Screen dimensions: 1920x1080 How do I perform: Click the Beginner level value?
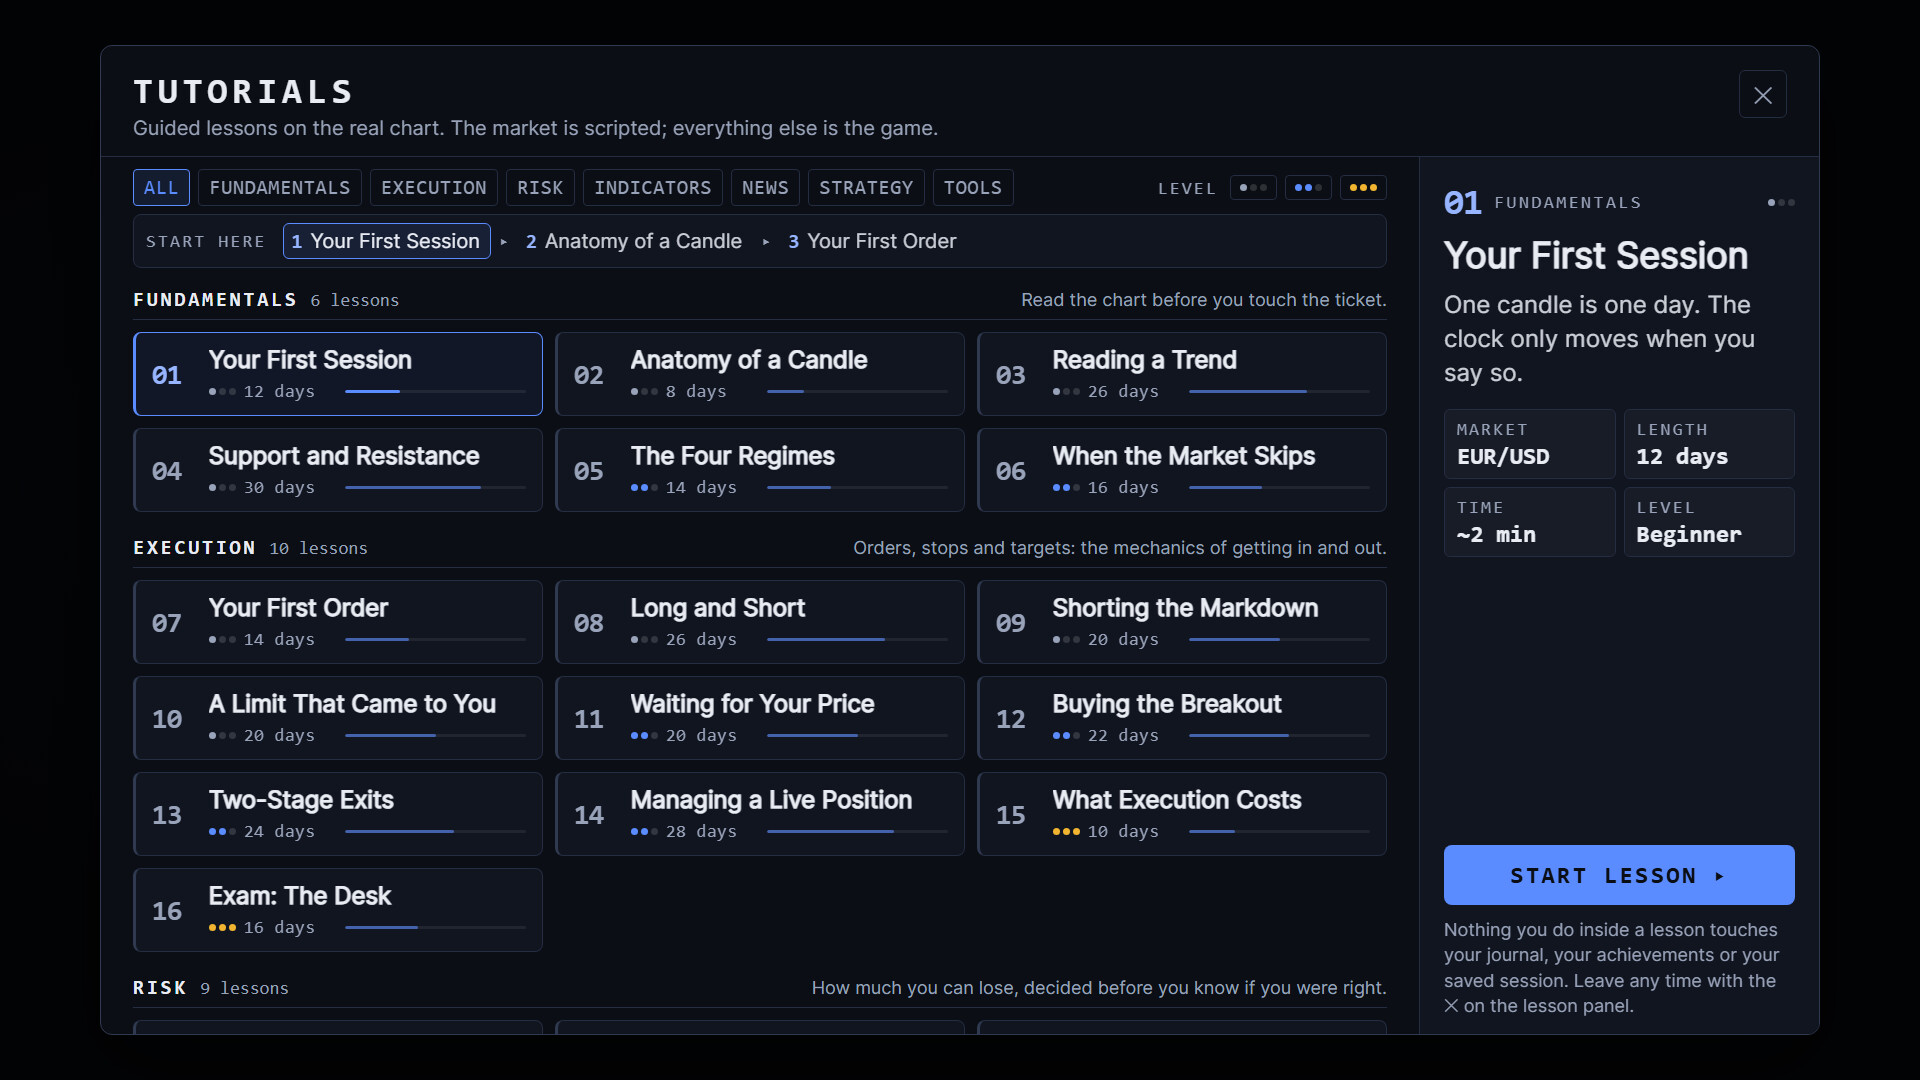[1689, 535]
